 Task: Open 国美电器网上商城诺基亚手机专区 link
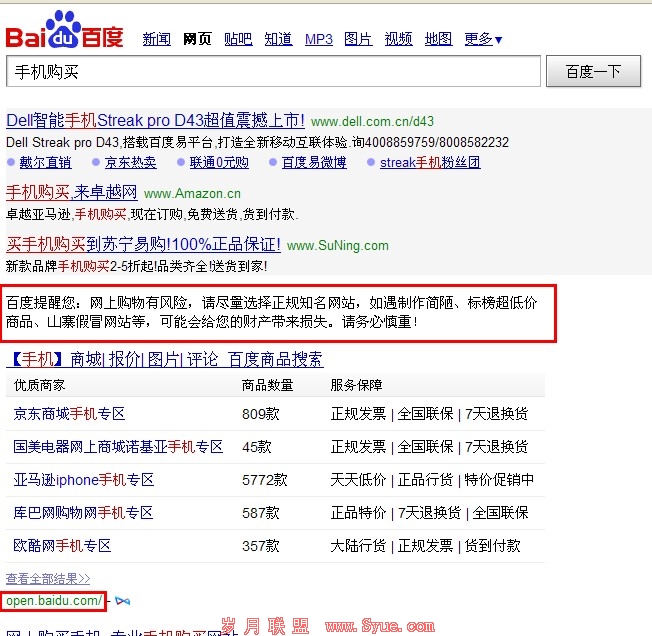tap(118, 447)
